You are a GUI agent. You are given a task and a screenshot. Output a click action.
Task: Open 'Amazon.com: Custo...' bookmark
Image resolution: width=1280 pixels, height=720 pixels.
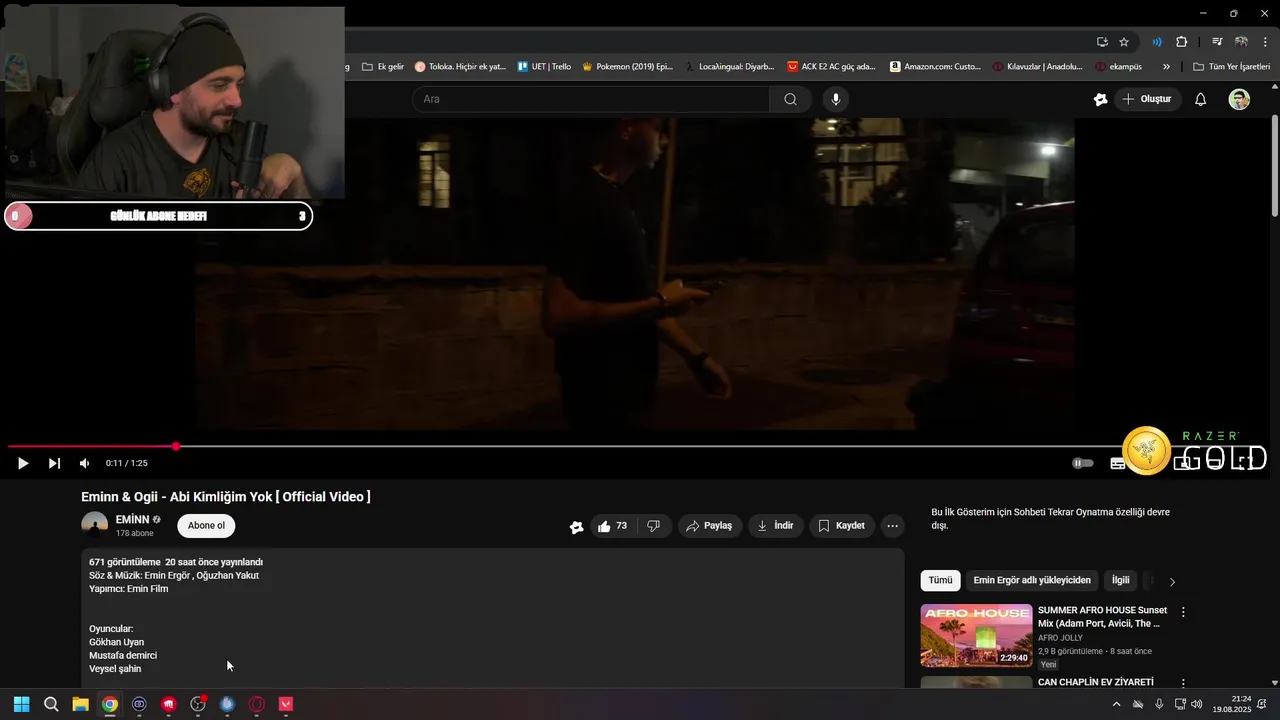[x=935, y=67]
